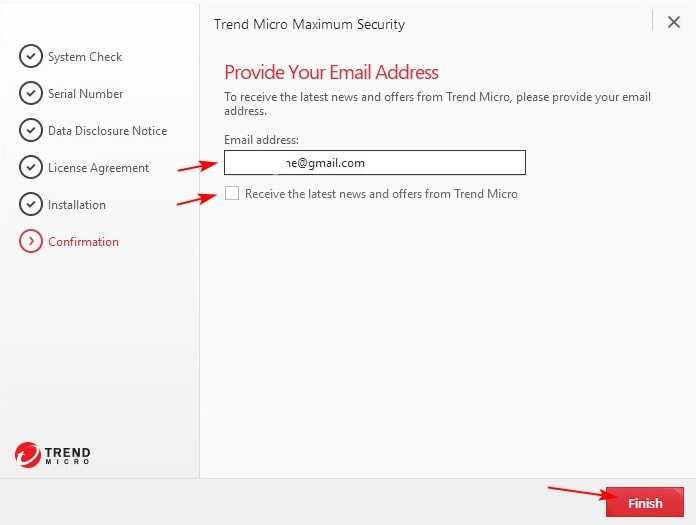The width and height of the screenshot is (696, 525).
Task: Click the 'Email address:' field label
Action: pos(261,140)
